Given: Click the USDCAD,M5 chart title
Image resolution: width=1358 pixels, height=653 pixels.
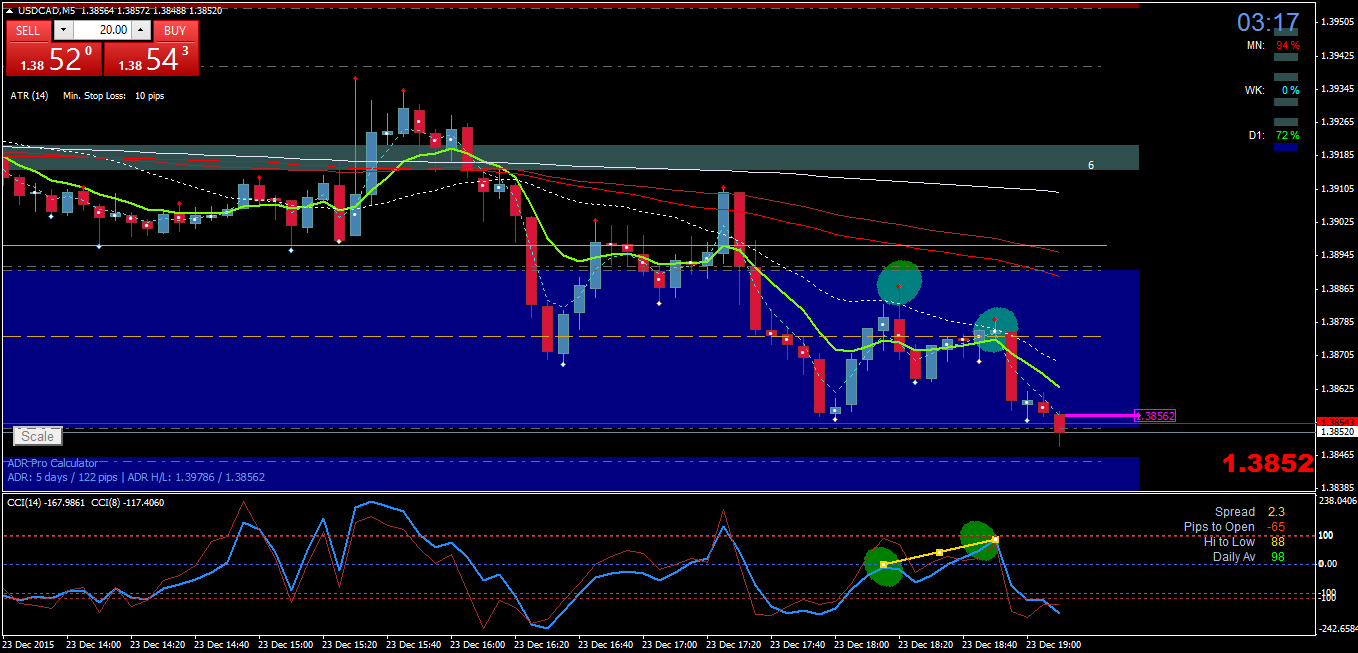Looking at the screenshot, I should click(x=47, y=10).
